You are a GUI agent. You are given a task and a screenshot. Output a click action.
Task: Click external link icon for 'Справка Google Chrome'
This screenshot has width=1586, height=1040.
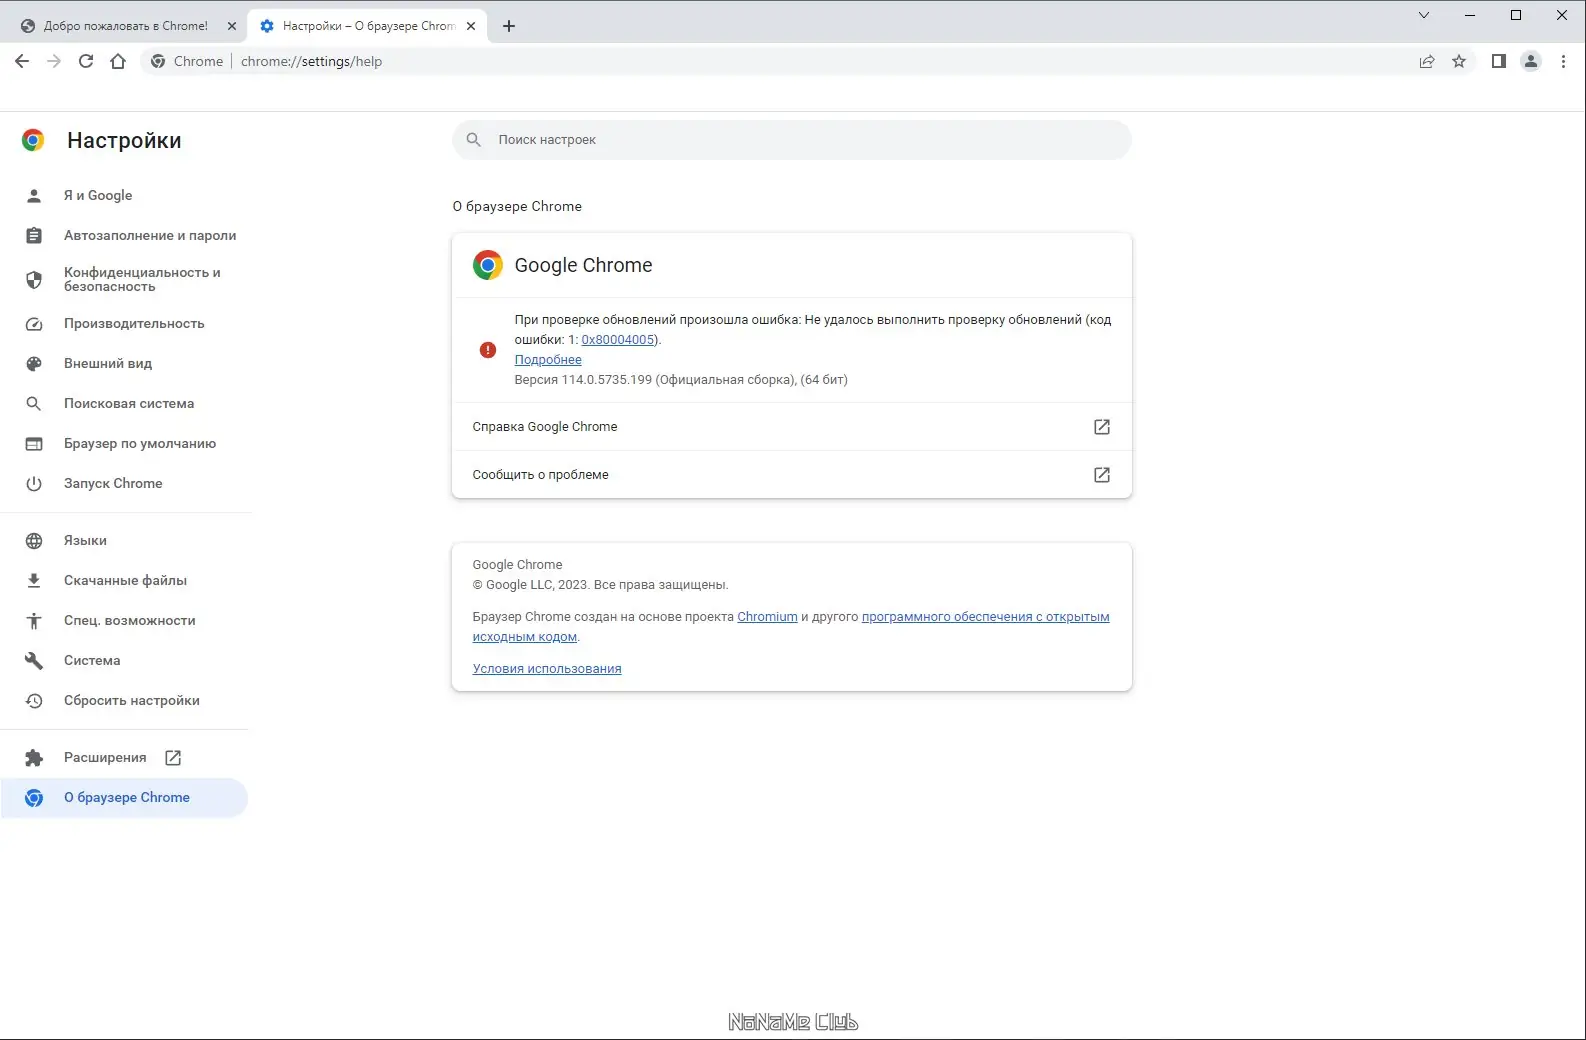[x=1102, y=427]
